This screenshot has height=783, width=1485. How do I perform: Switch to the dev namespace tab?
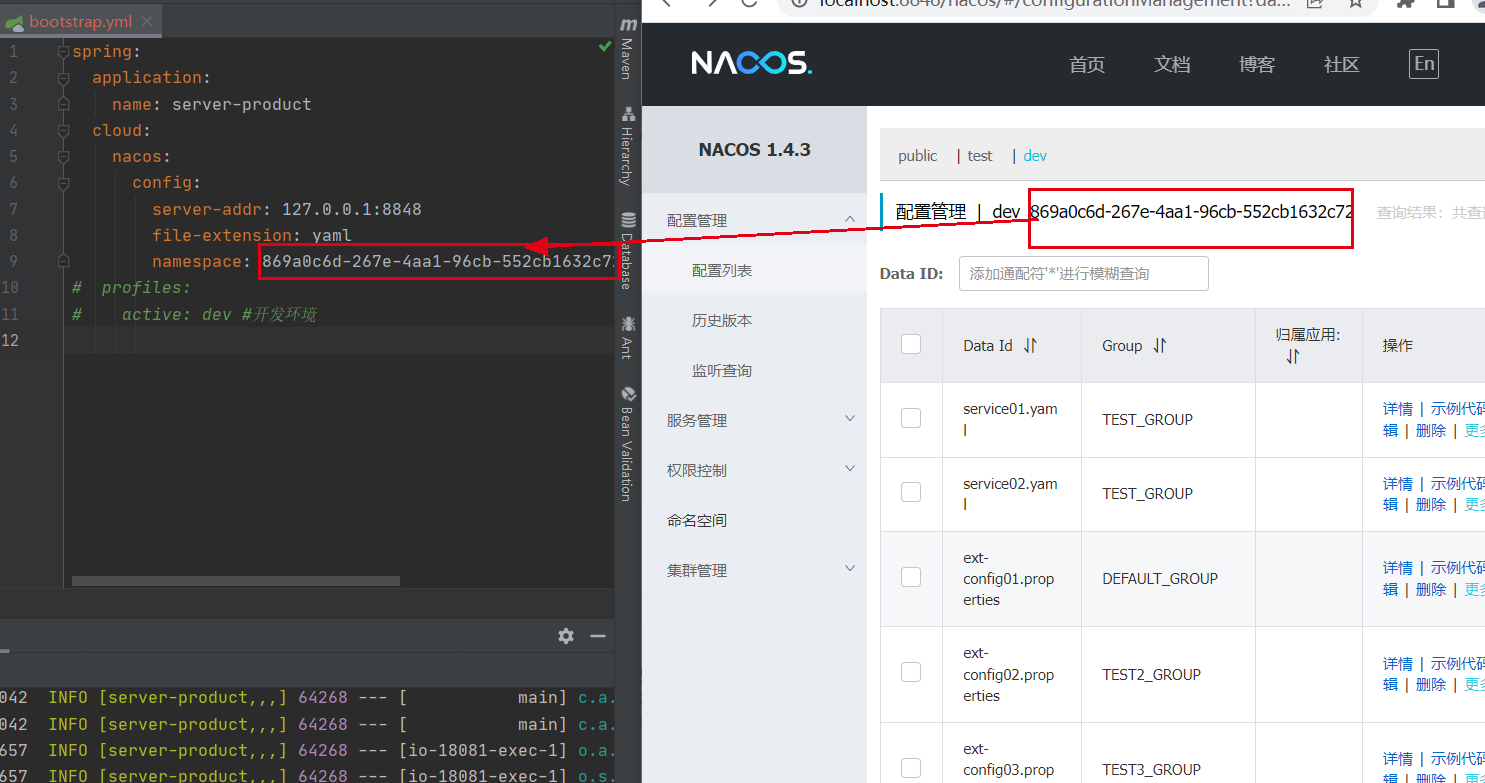point(1035,156)
